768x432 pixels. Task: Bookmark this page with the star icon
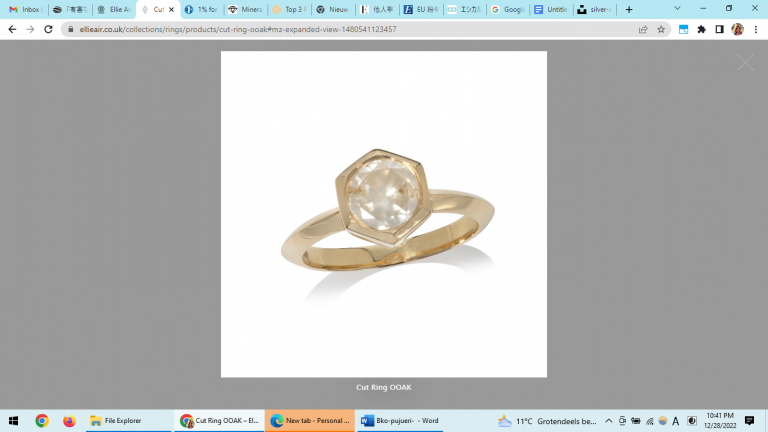pyautogui.click(x=661, y=29)
